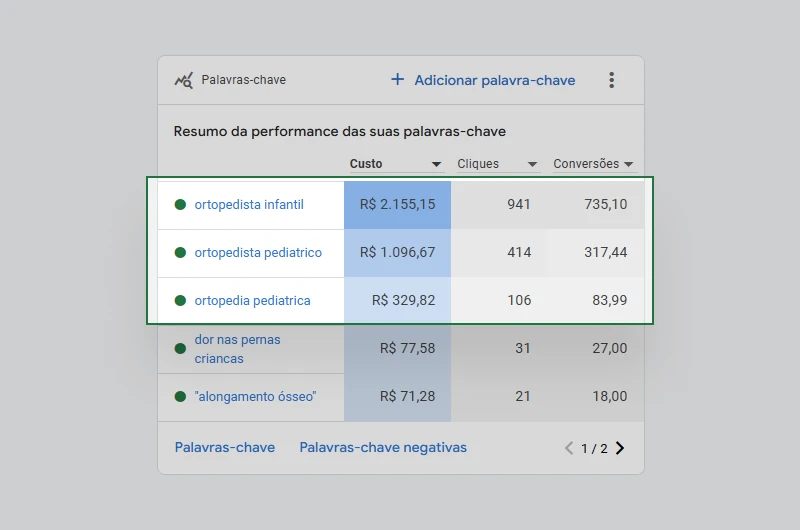Switch to Palavras-chave negativas tab
The height and width of the screenshot is (530, 800).
point(383,448)
